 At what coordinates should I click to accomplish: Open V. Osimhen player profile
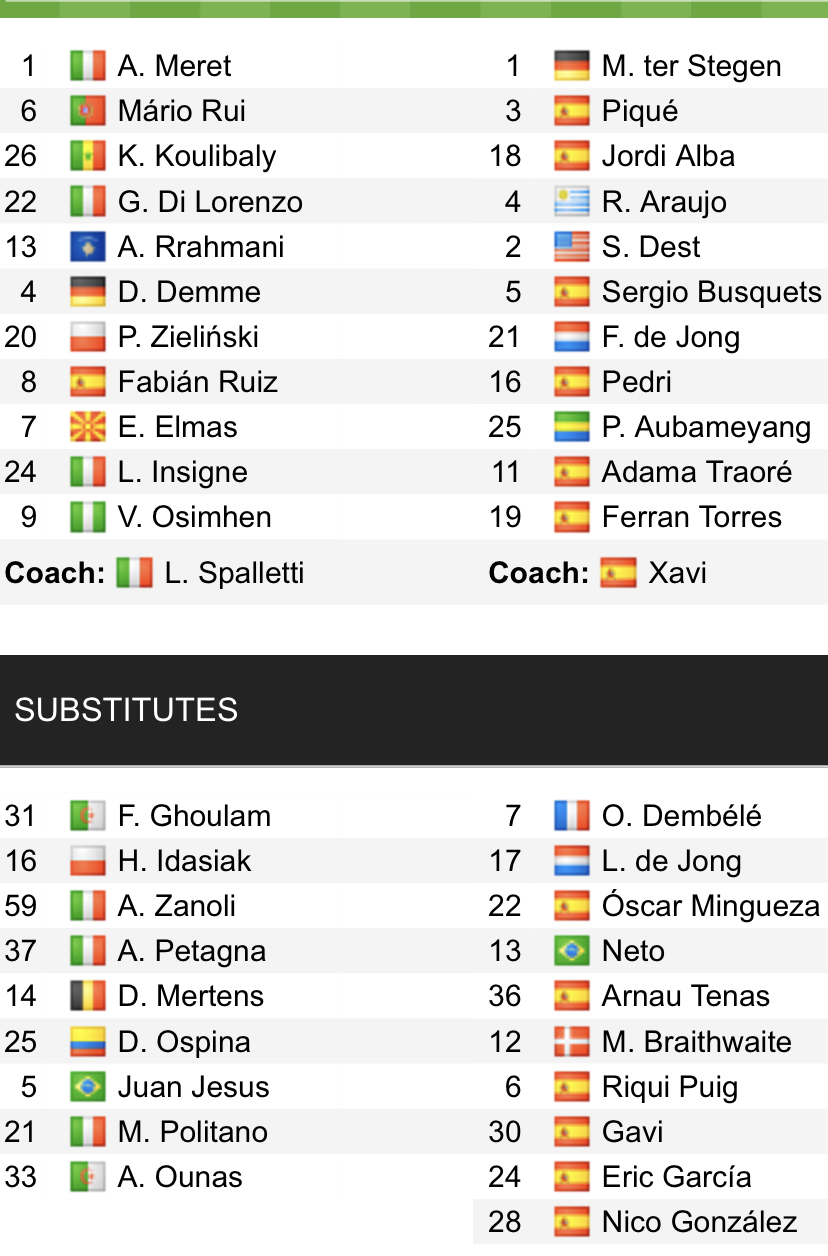click(194, 517)
